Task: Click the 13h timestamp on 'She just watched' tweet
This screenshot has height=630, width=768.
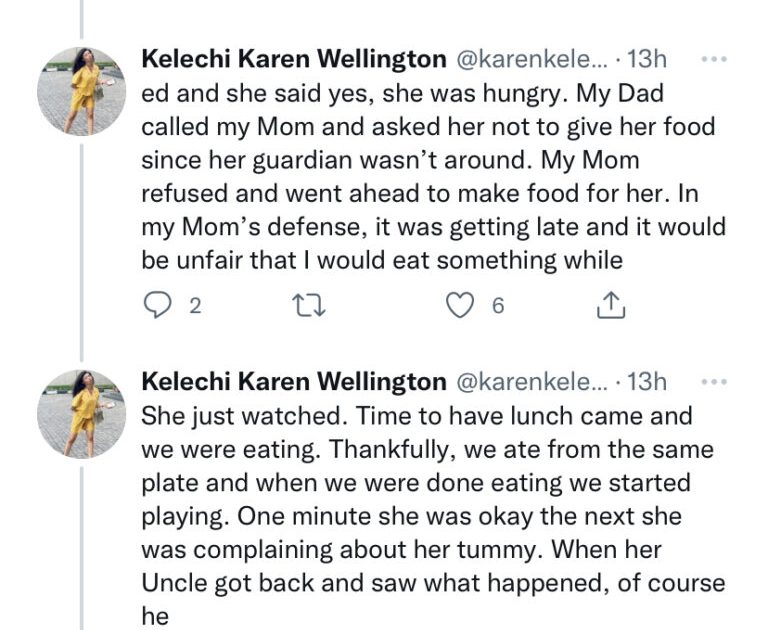Action: (647, 382)
